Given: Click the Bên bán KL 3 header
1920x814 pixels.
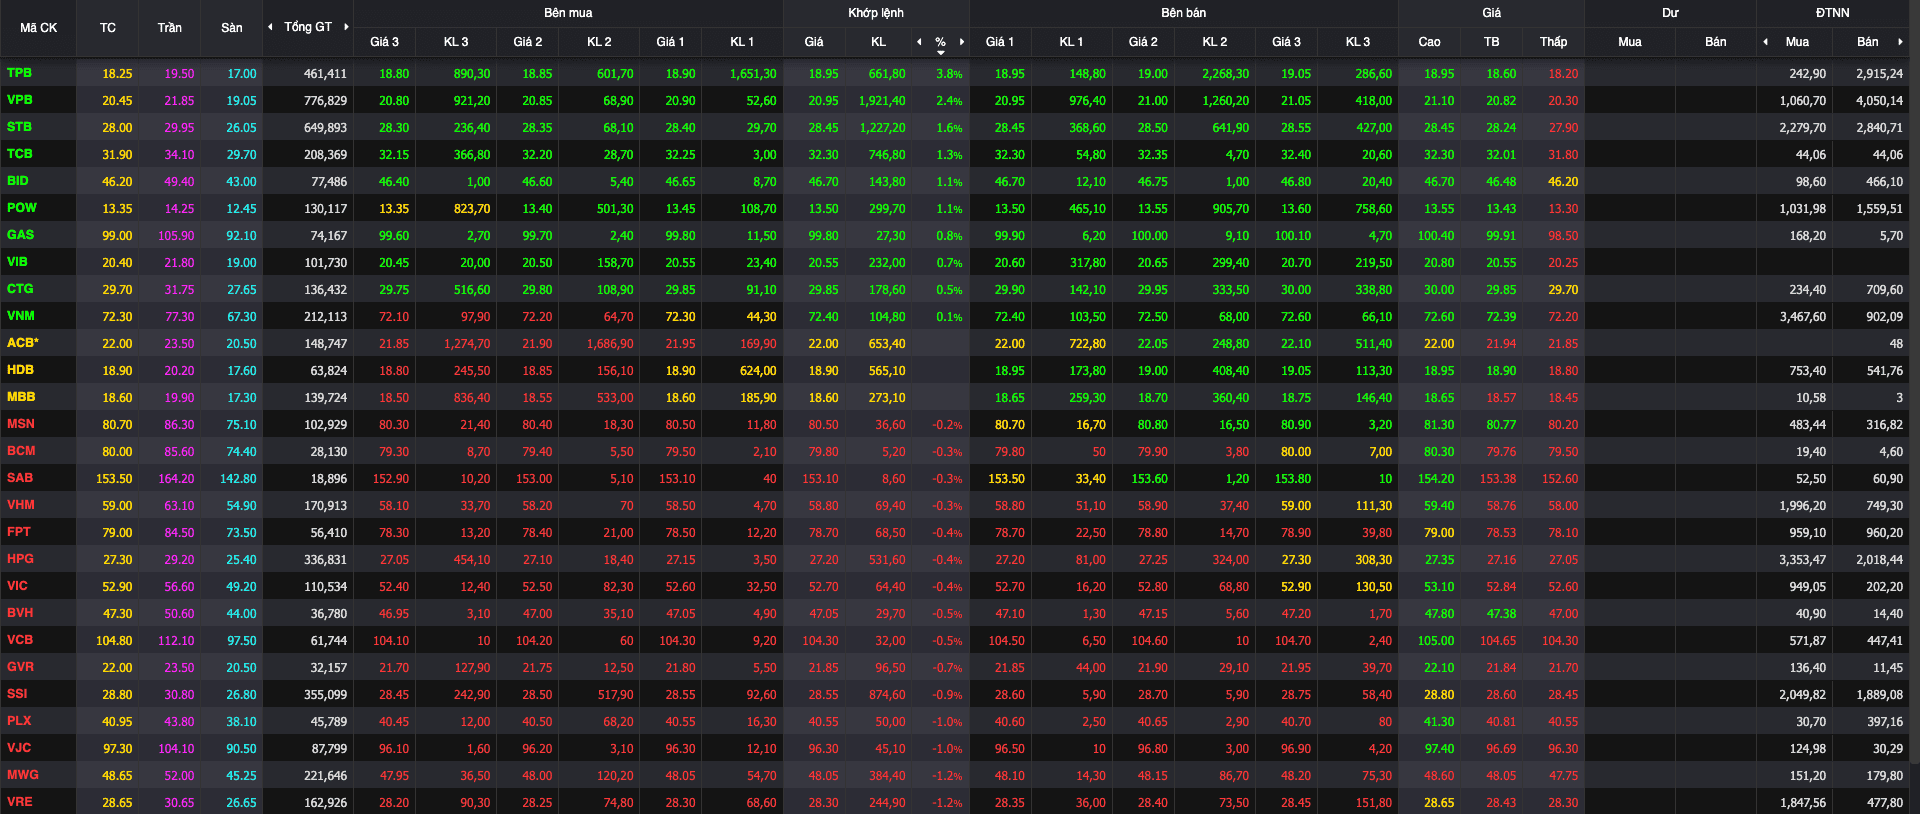Looking at the screenshot, I should (x=1358, y=42).
